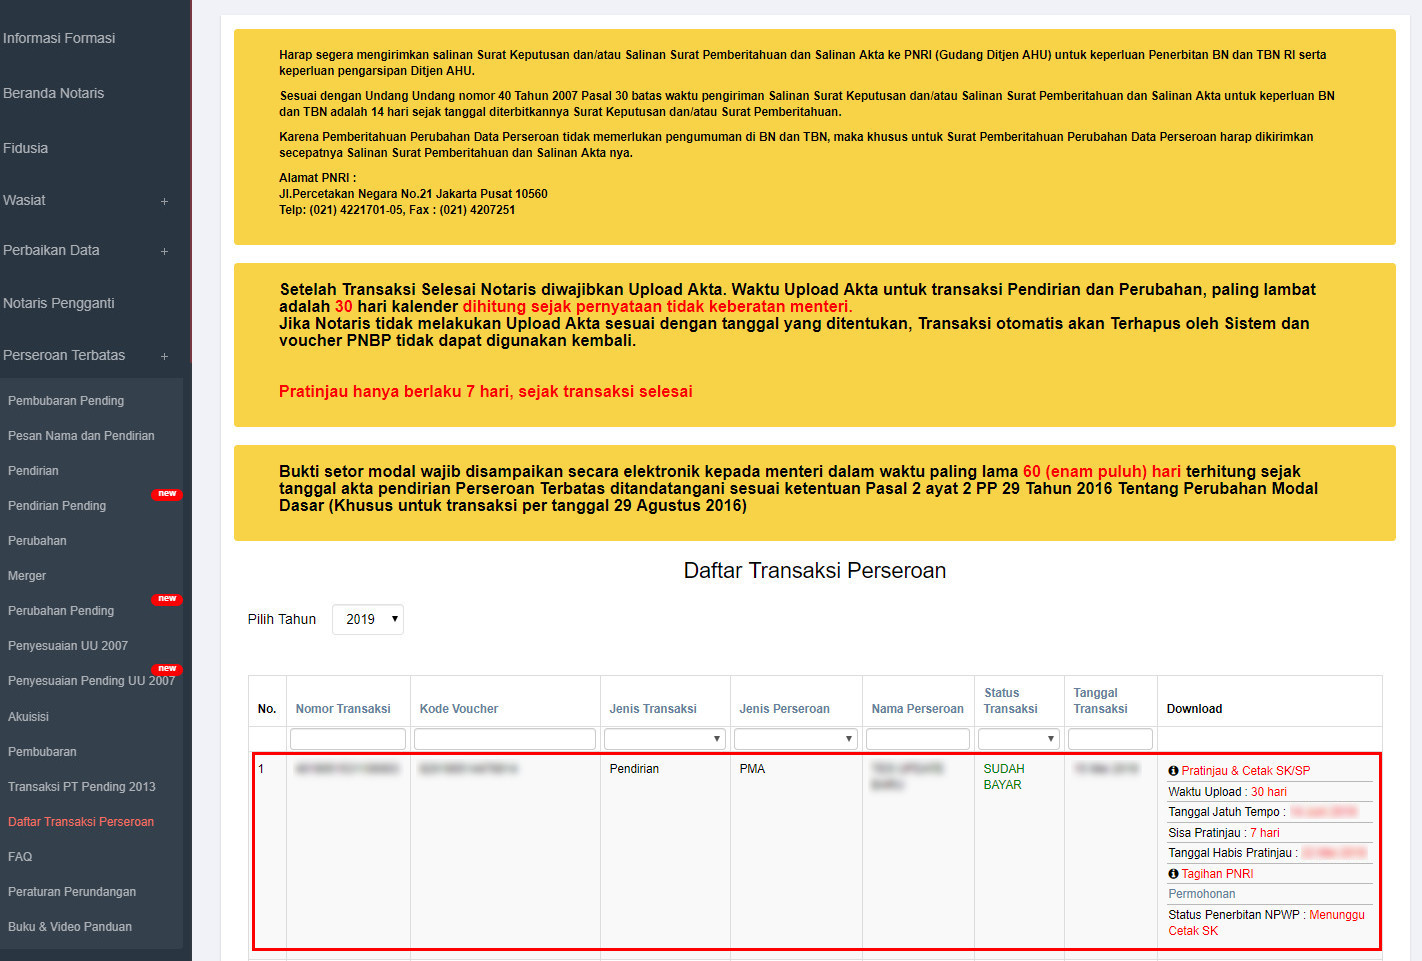Open Jenis Transaksi filter dropdown
This screenshot has height=961, width=1422.
(x=665, y=739)
